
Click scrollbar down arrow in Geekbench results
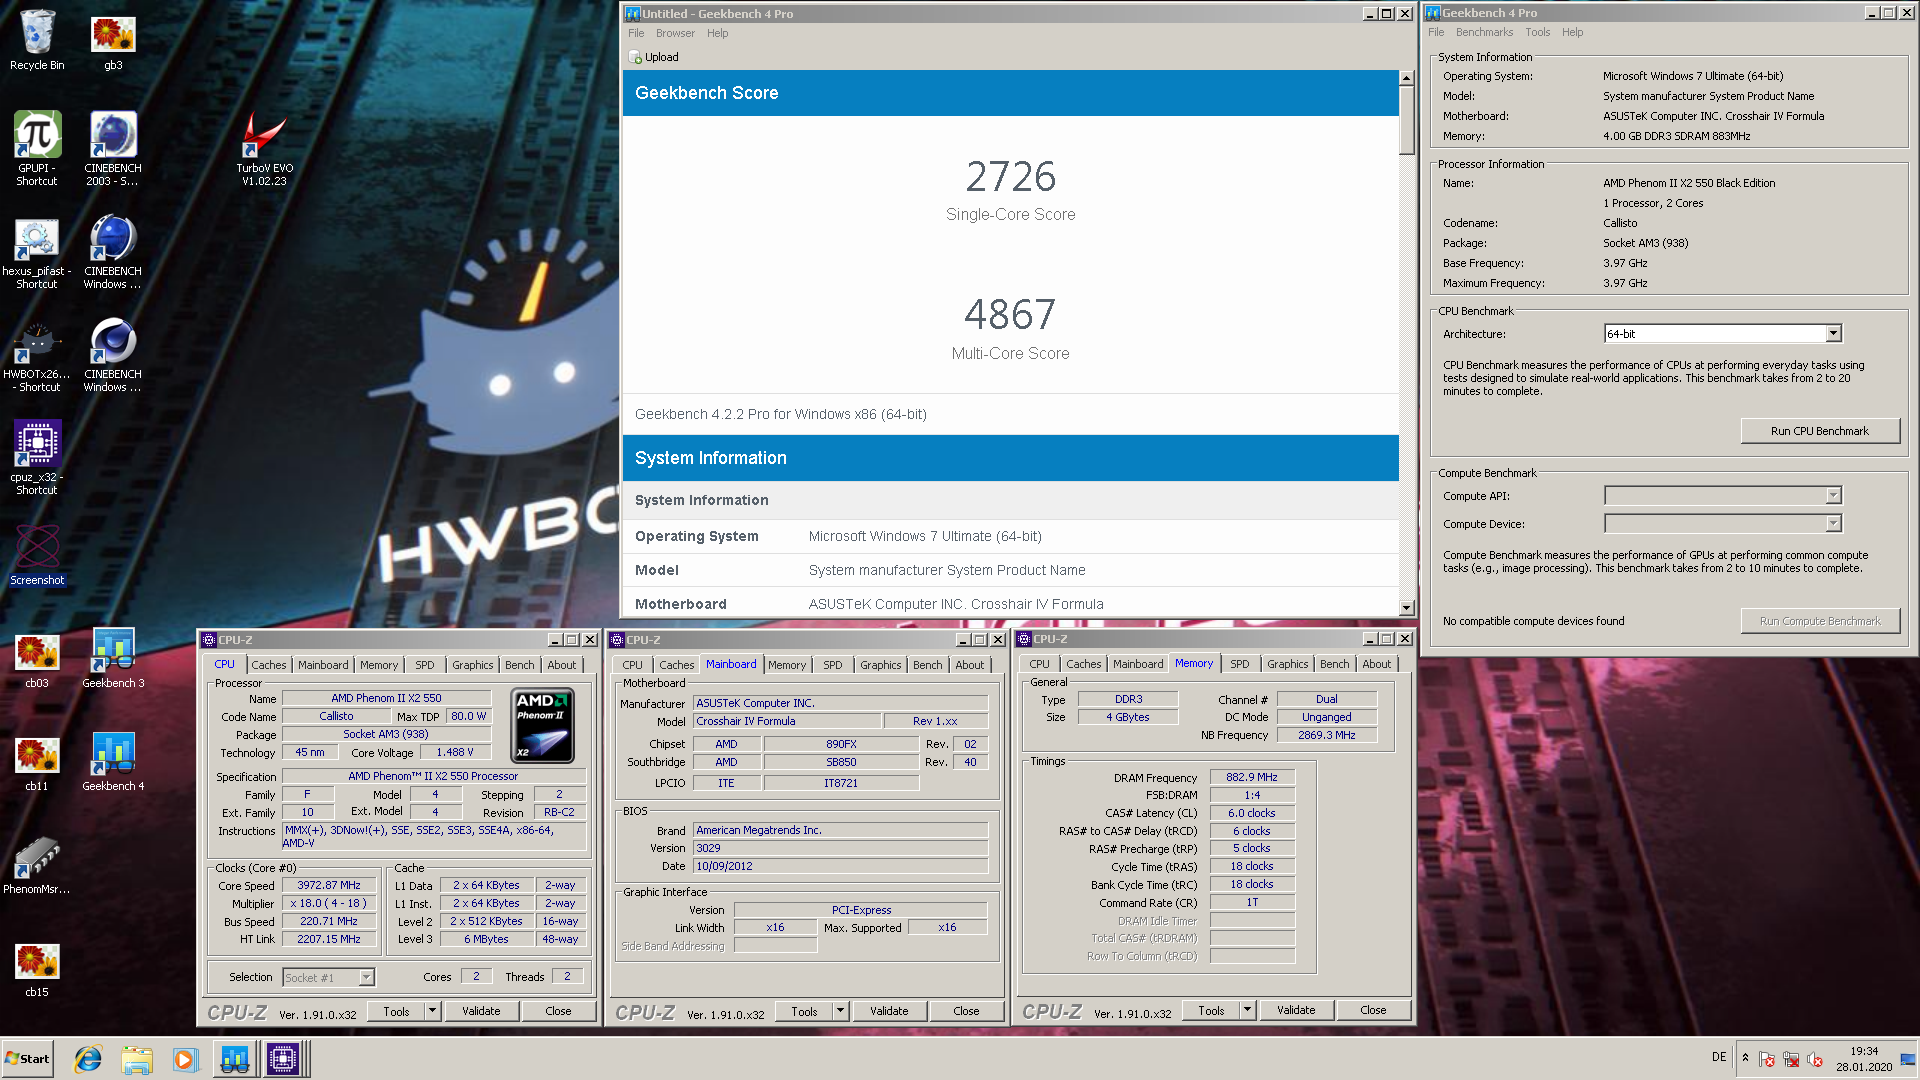1407,607
